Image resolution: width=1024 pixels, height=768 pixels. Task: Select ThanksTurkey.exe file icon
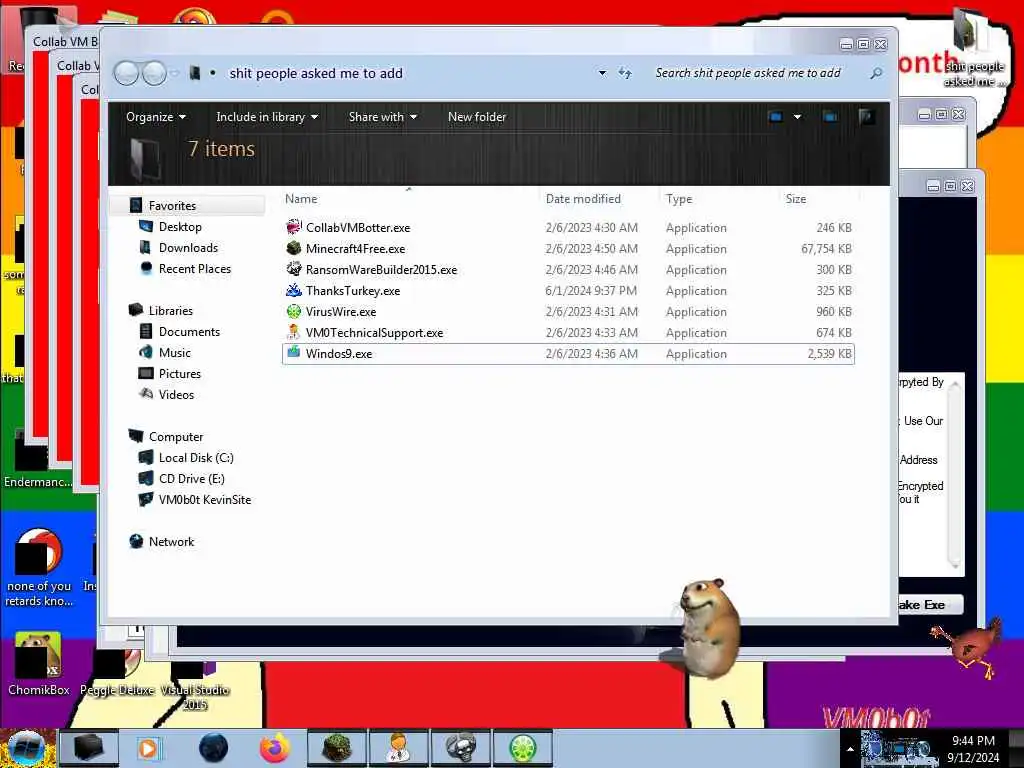coord(294,290)
